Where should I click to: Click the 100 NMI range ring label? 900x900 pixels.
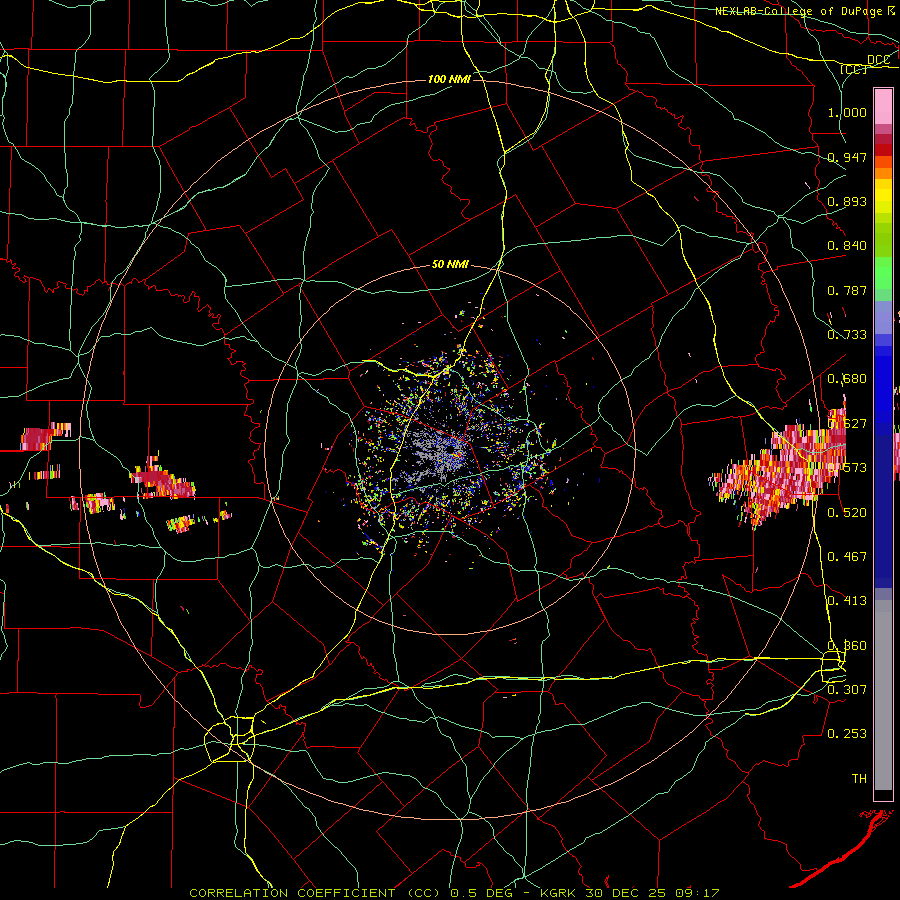tap(449, 79)
